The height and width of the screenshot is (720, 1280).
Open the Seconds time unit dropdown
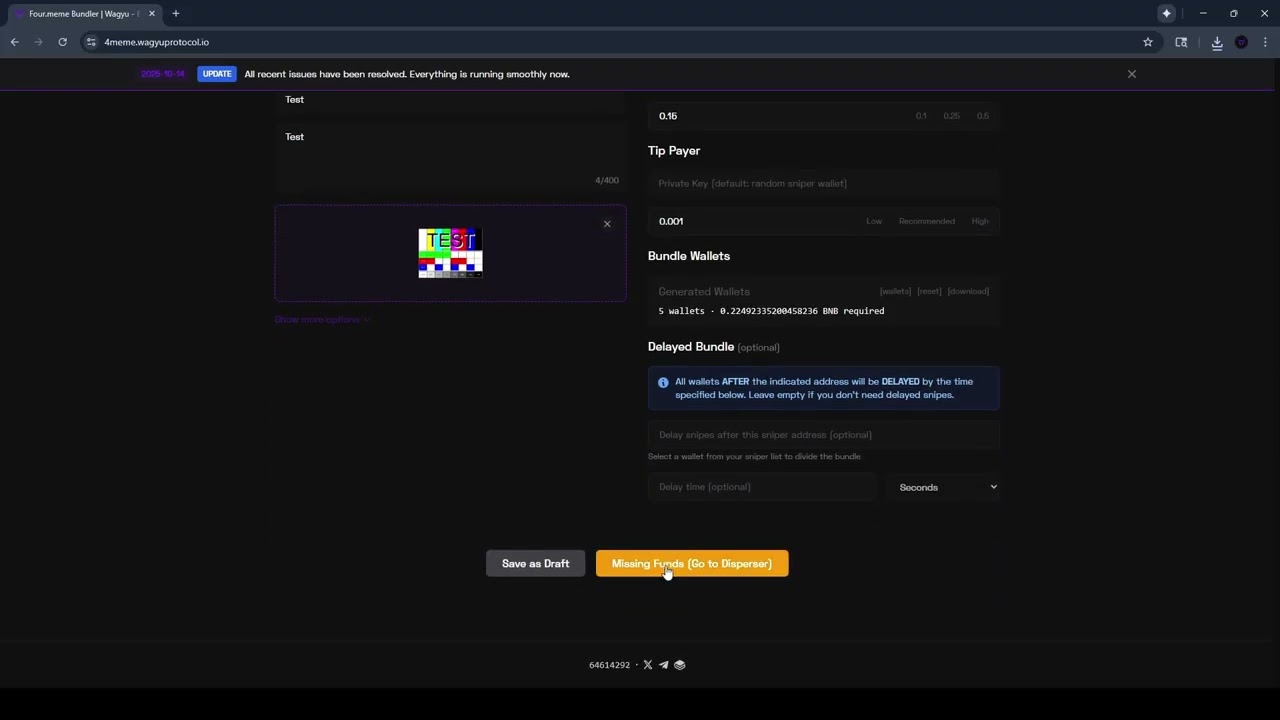[943, 487]
